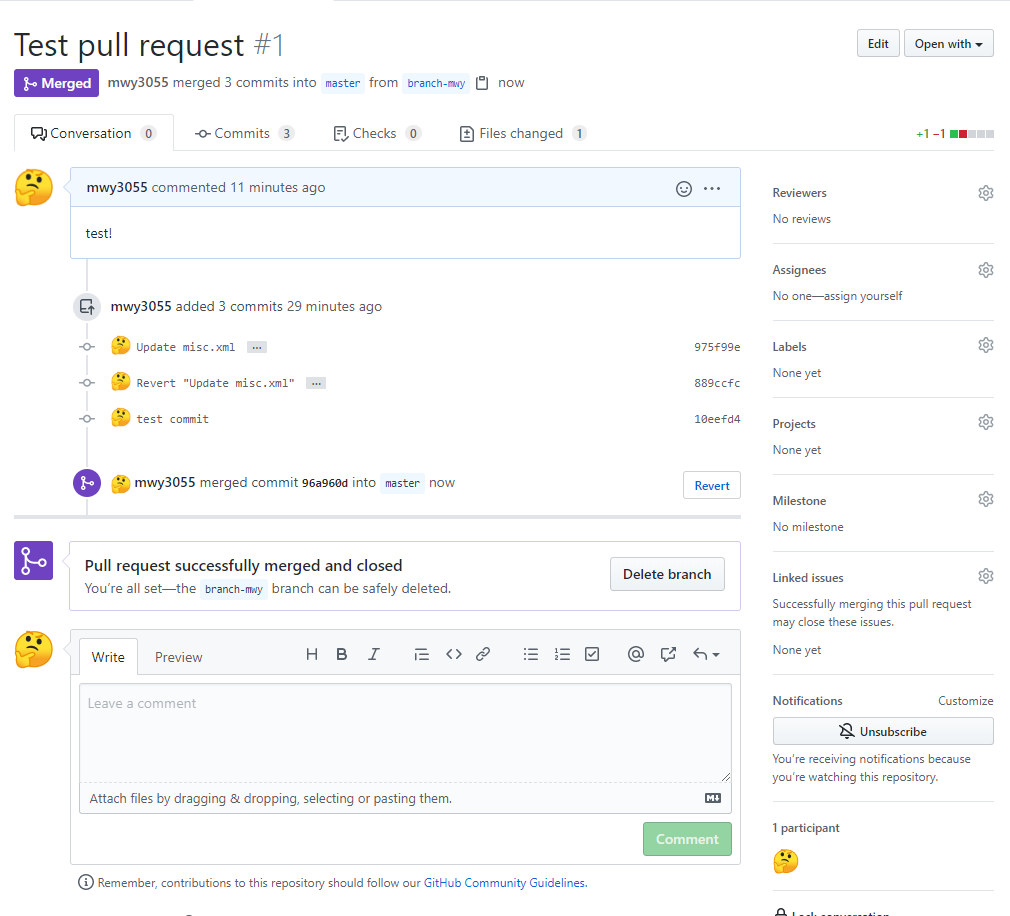Add emoji reaction to comment

(683, 189)
